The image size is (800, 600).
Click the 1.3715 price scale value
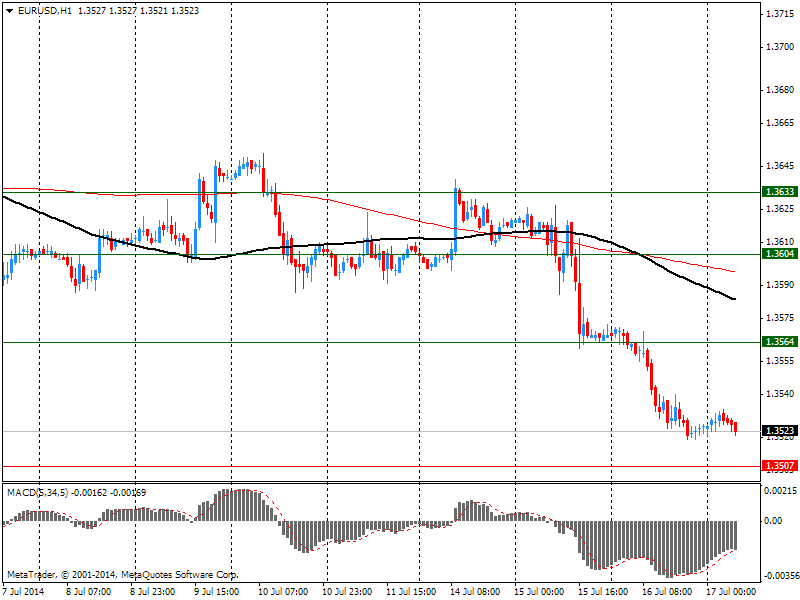tap(780, 14)
